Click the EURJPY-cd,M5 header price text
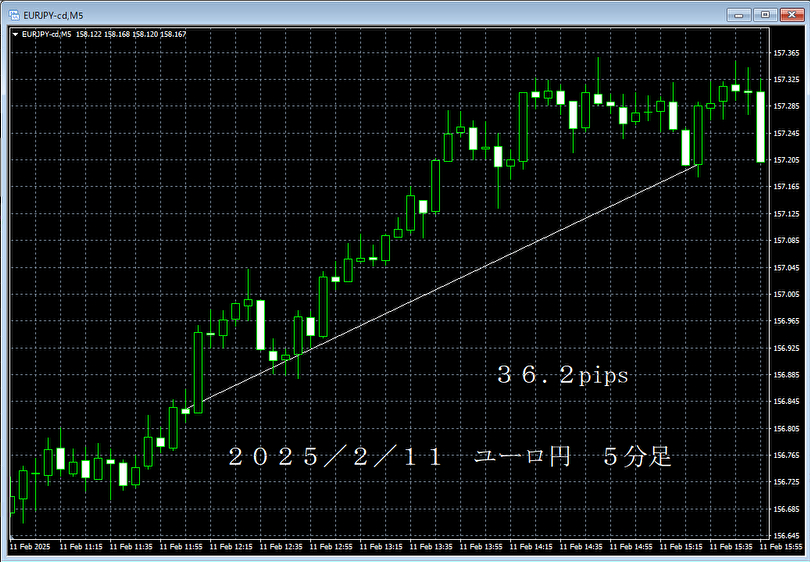Screen dimensions: 810x562 point(104,34)
